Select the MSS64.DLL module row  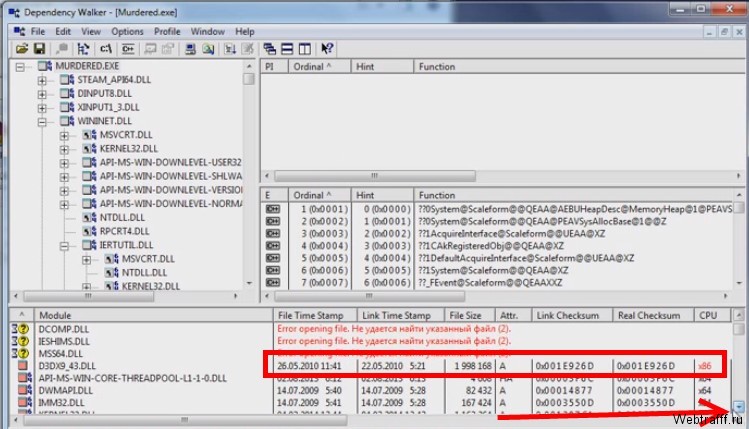point(370,354)
